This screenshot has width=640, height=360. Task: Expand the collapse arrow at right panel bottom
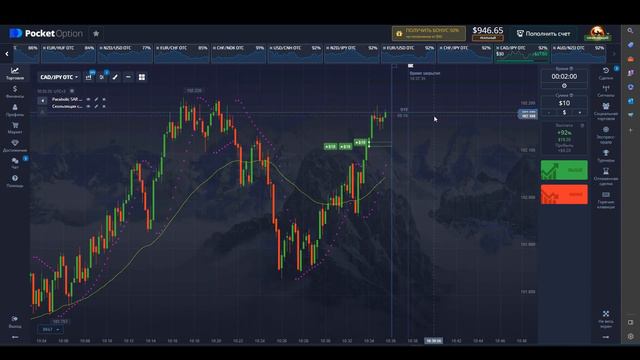[606, 337]
